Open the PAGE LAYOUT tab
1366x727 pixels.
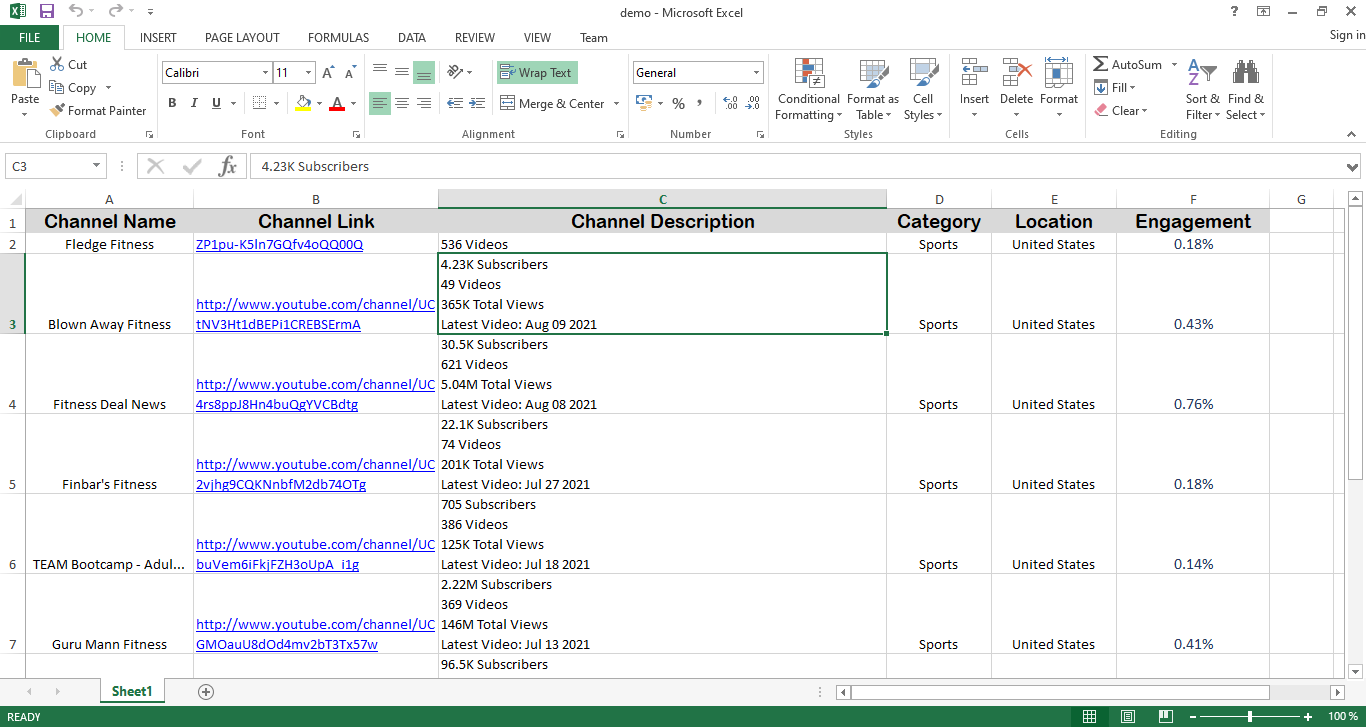(x=242, y=38)
